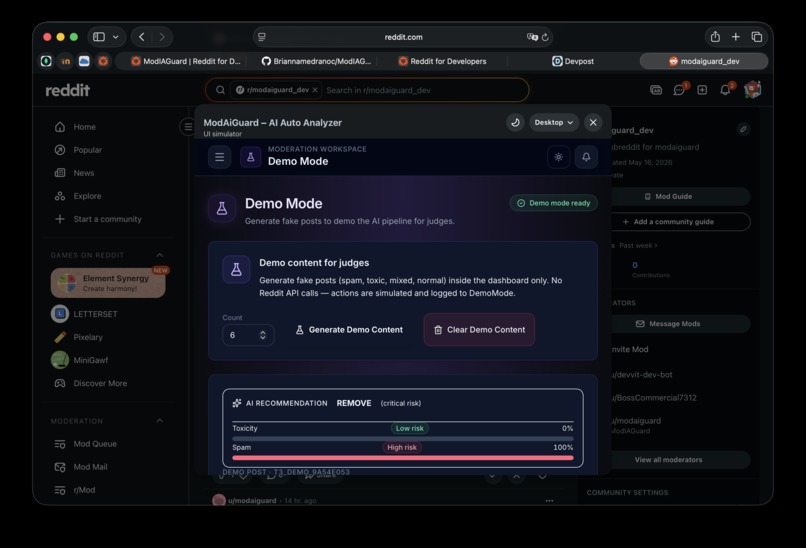Toggle the sun brightness theme button

(558, 157)
